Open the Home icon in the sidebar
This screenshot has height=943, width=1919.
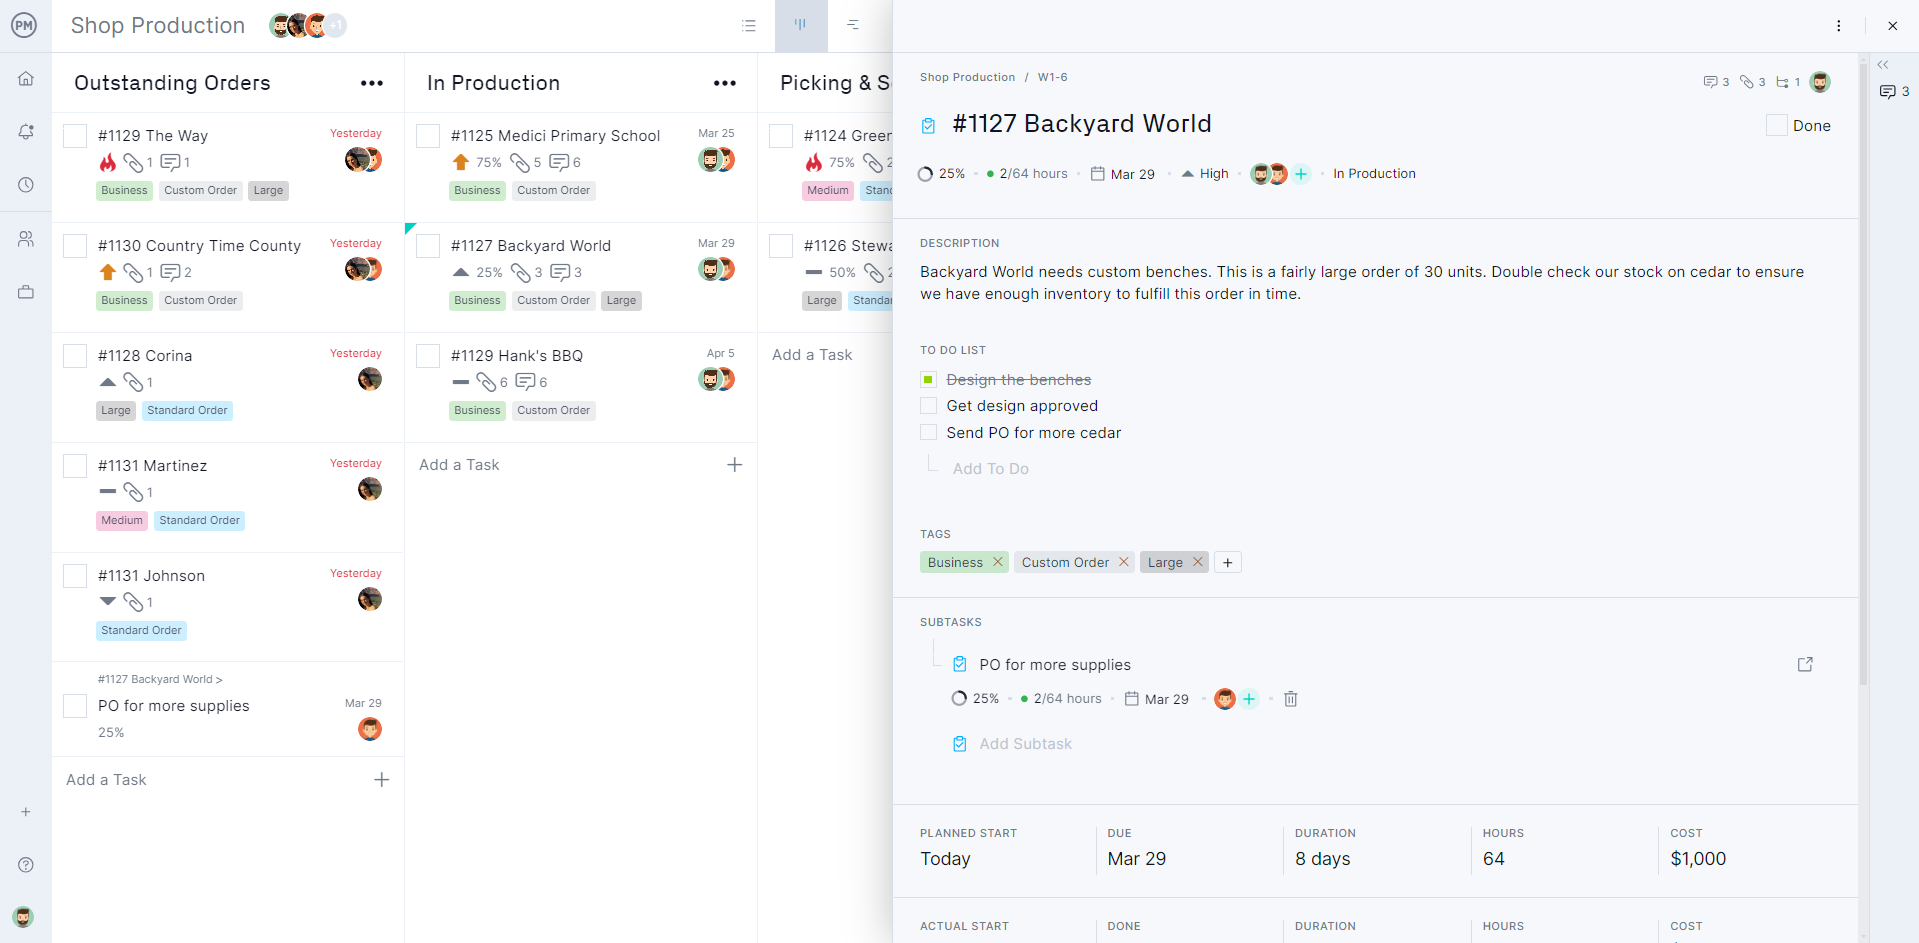(26, 78)
